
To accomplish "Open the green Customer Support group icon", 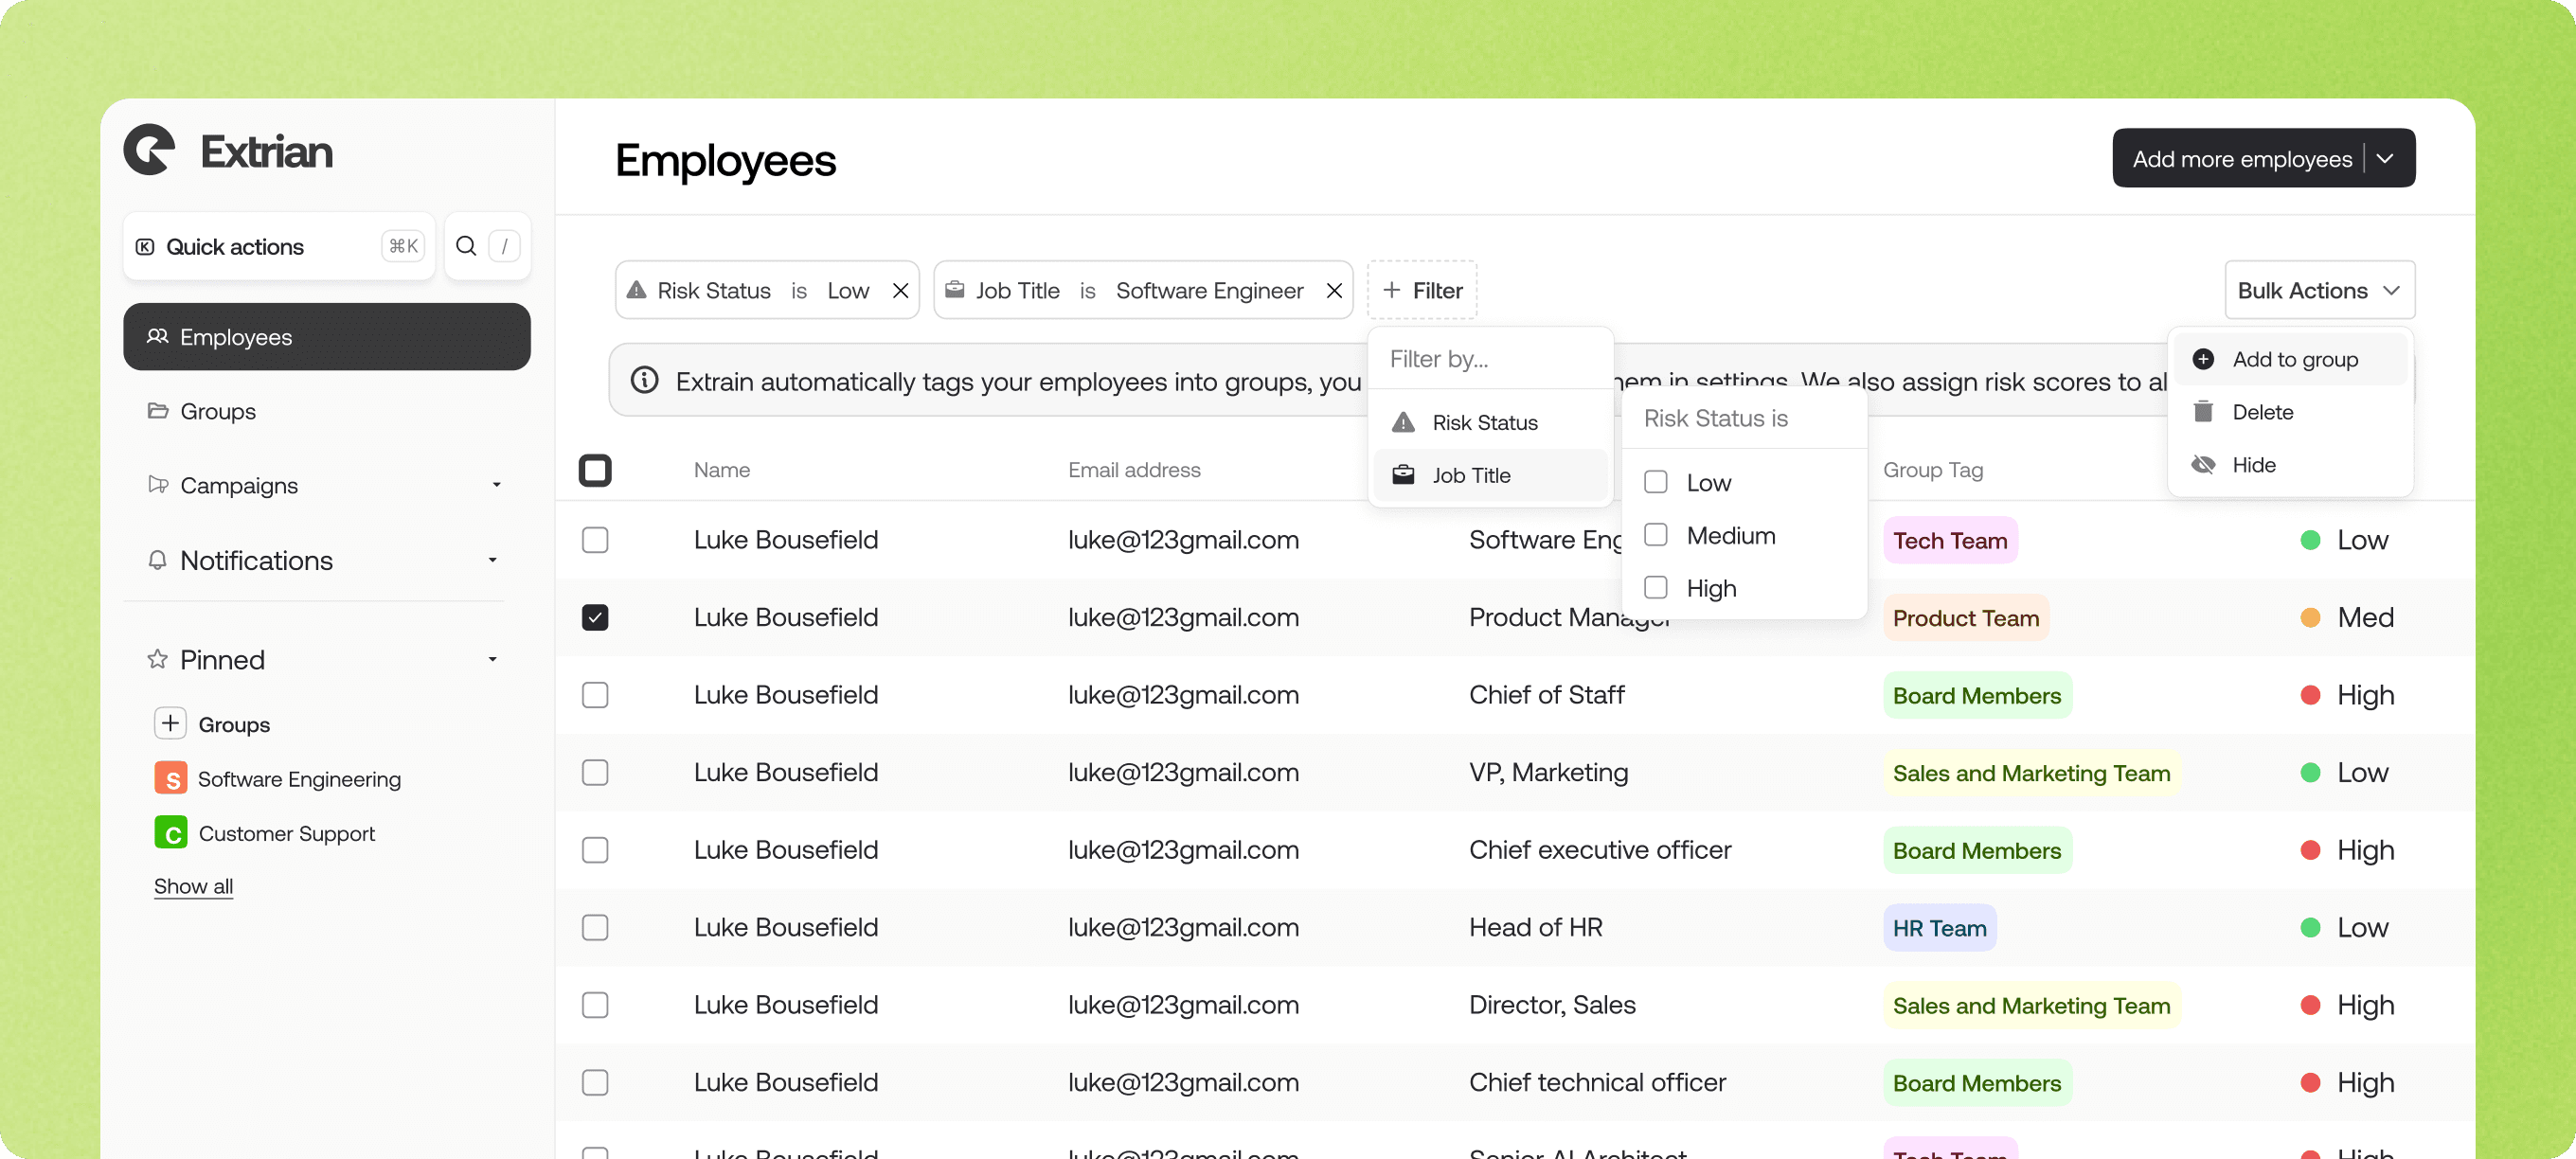I will pyautogui.click(x=171, y=832).
